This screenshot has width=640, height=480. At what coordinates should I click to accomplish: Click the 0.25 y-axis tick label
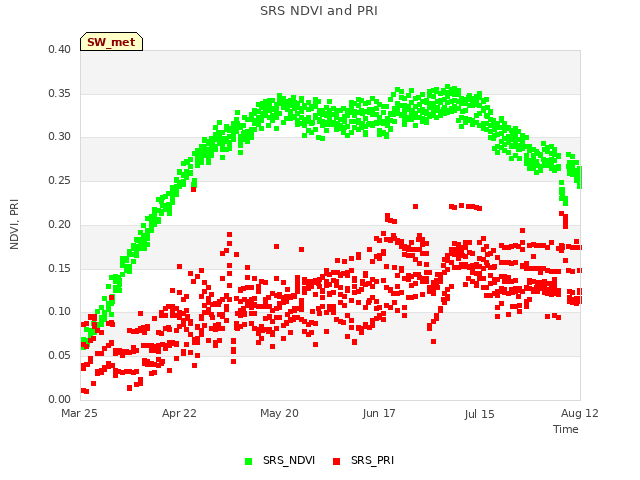click(60, 180)
